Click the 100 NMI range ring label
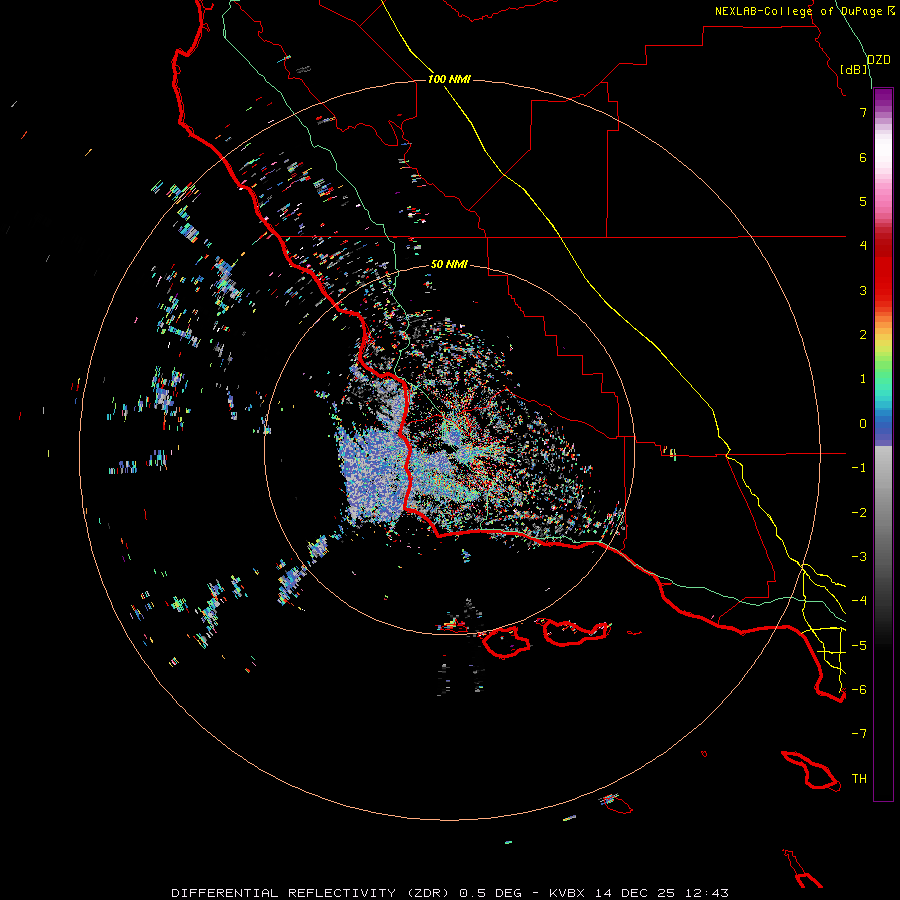 point(449,79)
